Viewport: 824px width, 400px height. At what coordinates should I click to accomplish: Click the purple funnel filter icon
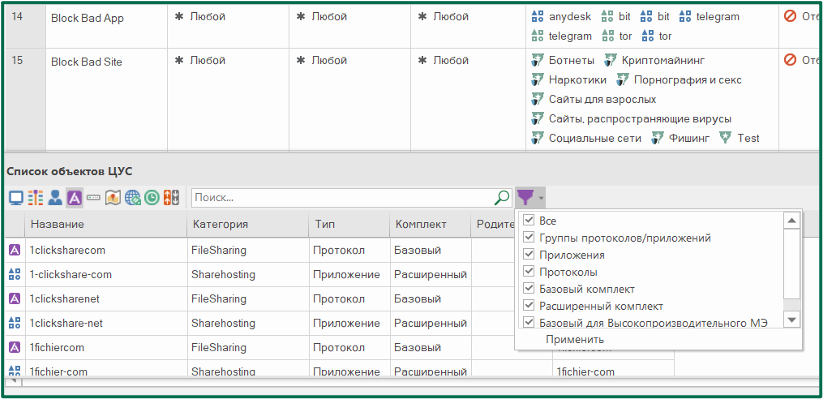click(x=525, y=198)
